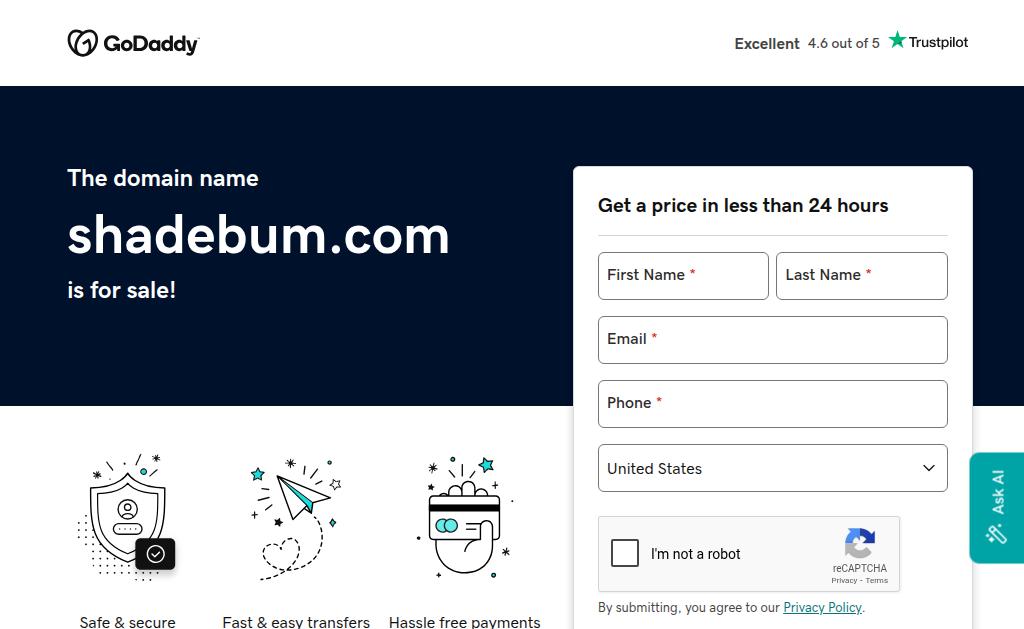This screenshot has width=1024, height=629.
Task: Click the reCAPTCHA Privacy link
Action: click(843, 580)
